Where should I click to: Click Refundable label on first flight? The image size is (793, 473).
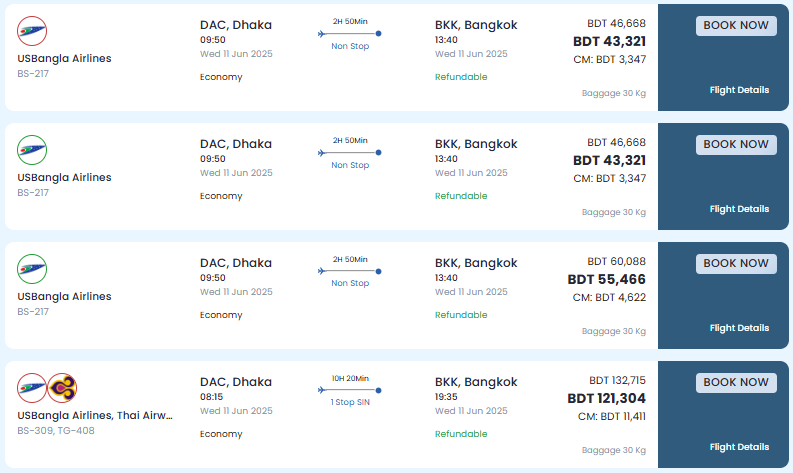click(461, 77)
